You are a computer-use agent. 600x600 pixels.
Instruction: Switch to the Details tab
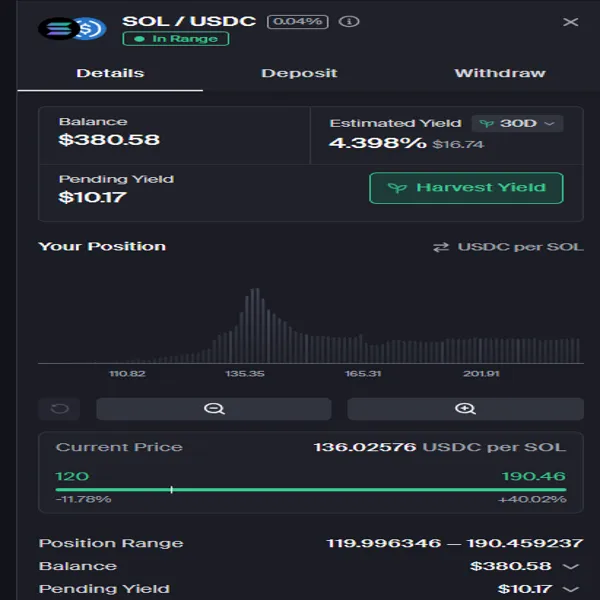110,73
